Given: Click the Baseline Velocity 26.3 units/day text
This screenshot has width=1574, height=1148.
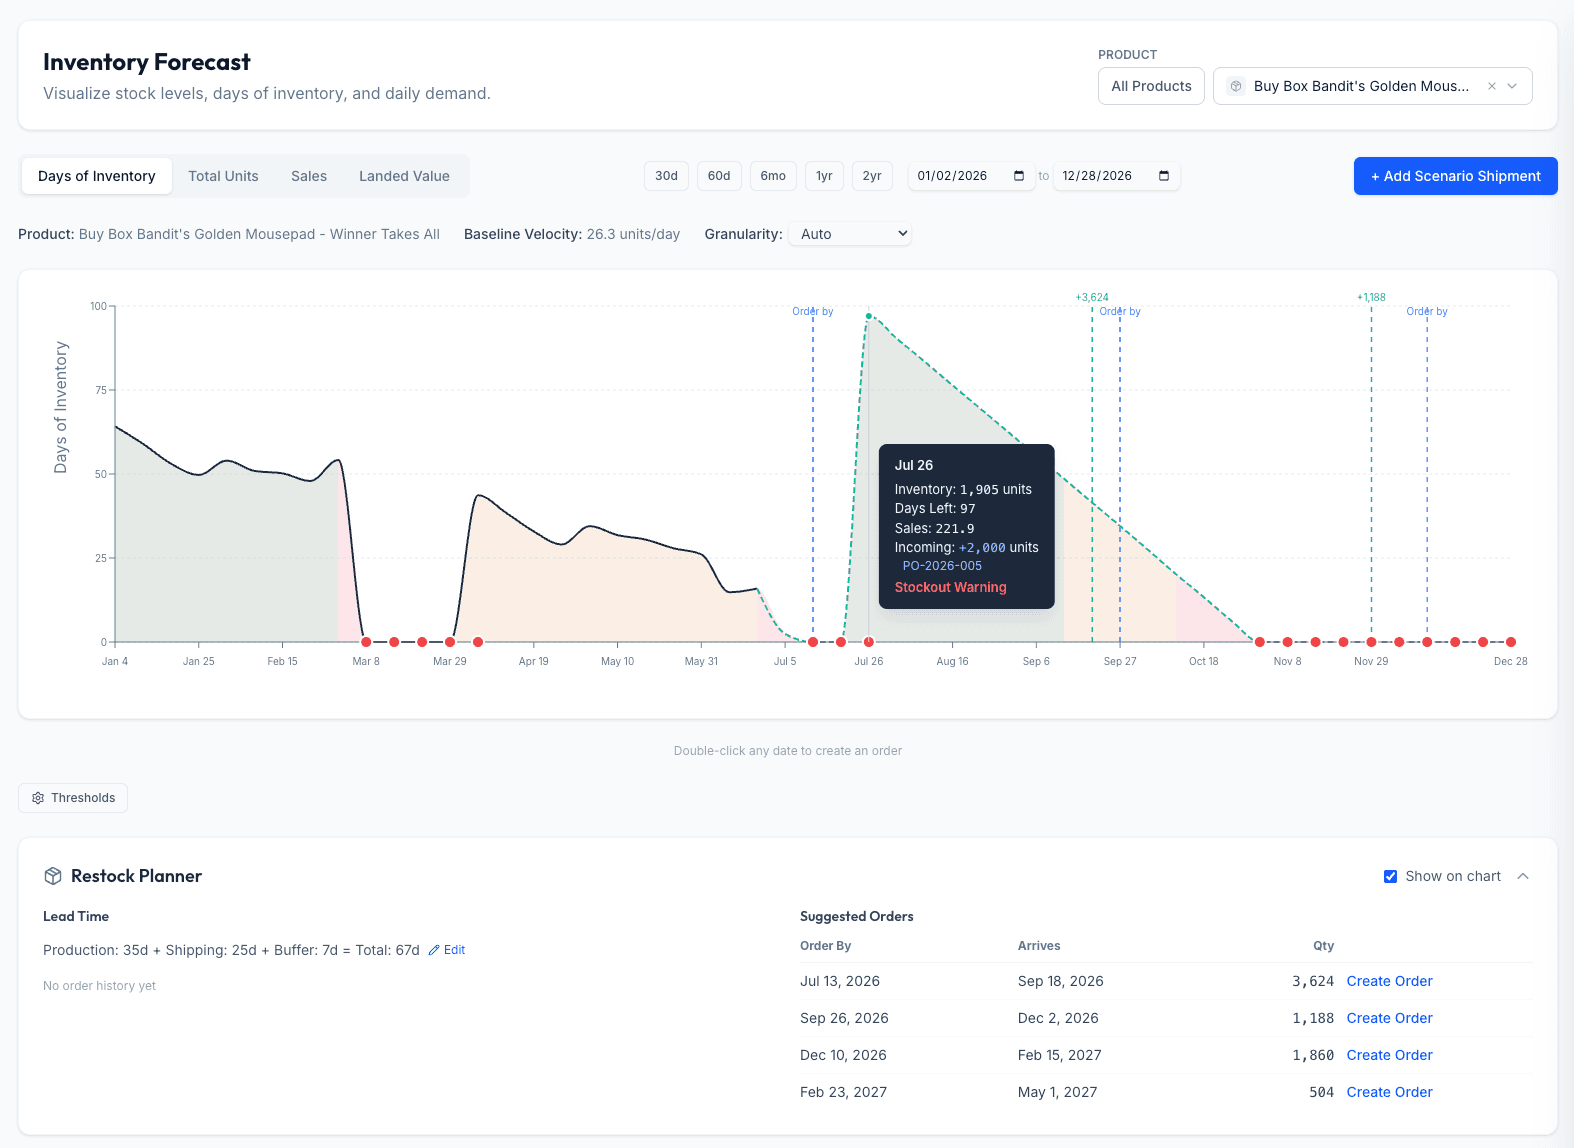Looking at the screenshot, I should pyautogui.click(x=572, y=234).
